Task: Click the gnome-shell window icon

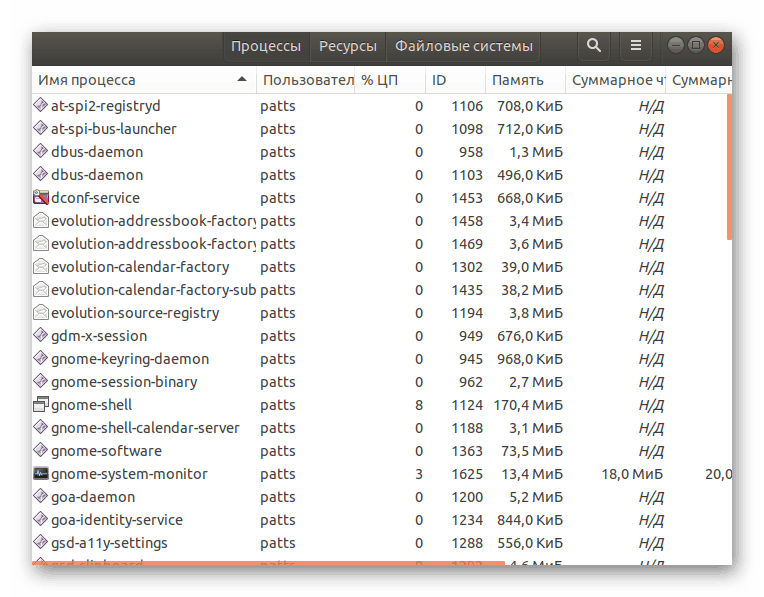Action: pos(40,404)
